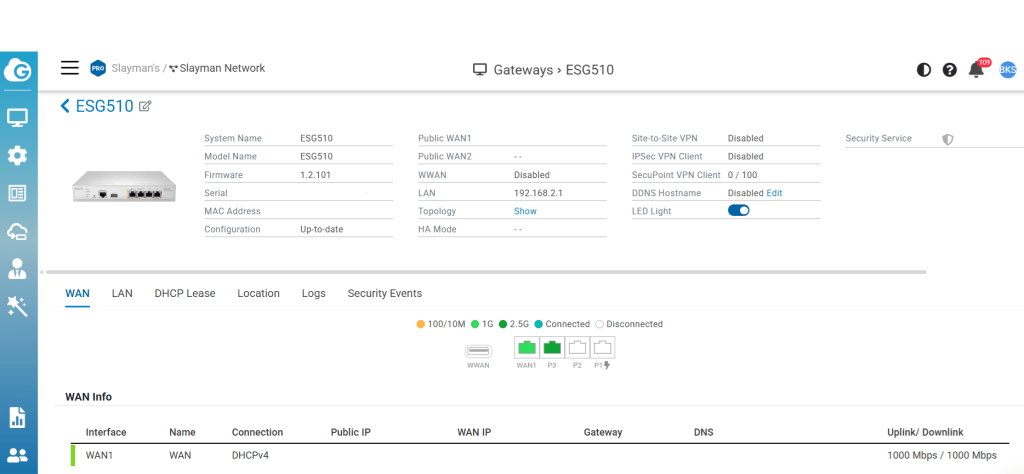
Task: Switch to the WAN tab
Action: click(77, 293)
